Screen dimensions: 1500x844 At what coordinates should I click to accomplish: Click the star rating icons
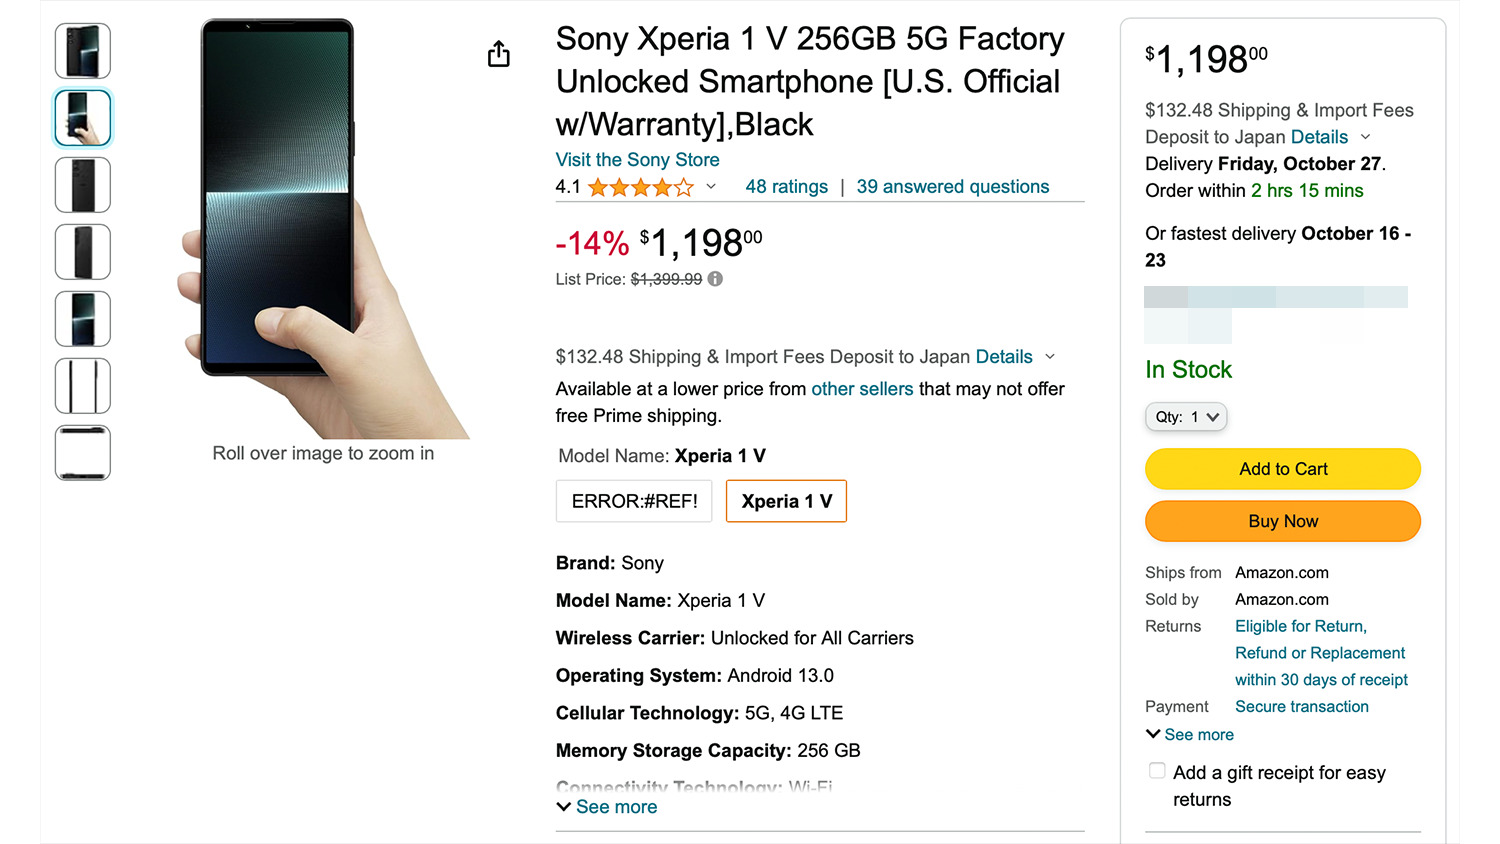(640, 187)
